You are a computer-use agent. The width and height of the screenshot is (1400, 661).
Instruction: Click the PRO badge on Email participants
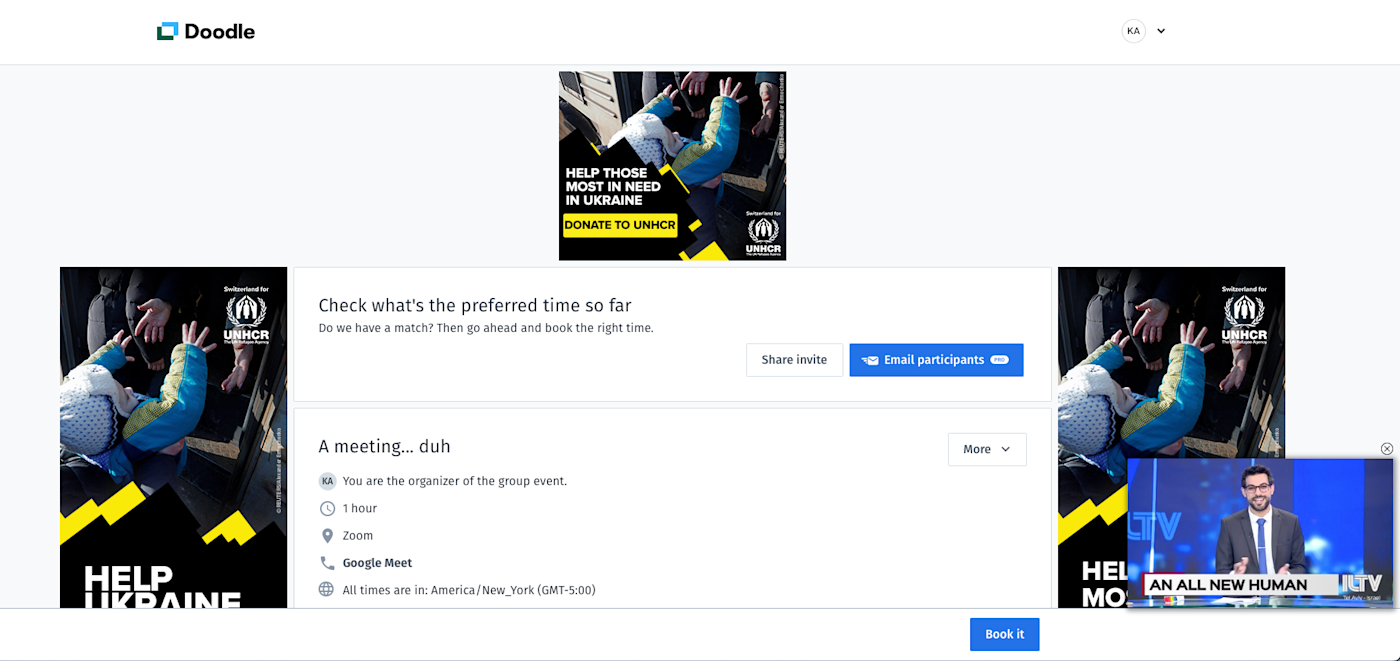click(999, 360)
